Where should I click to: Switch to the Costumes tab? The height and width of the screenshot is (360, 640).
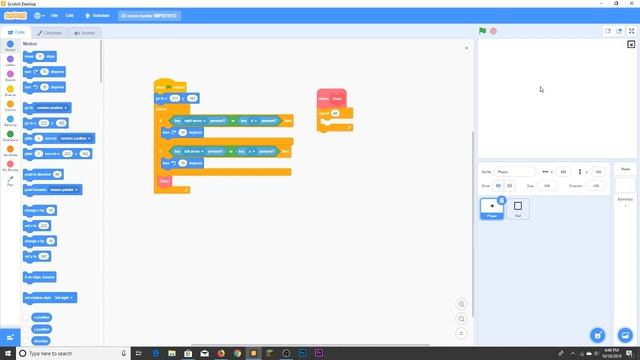point(50,33)
